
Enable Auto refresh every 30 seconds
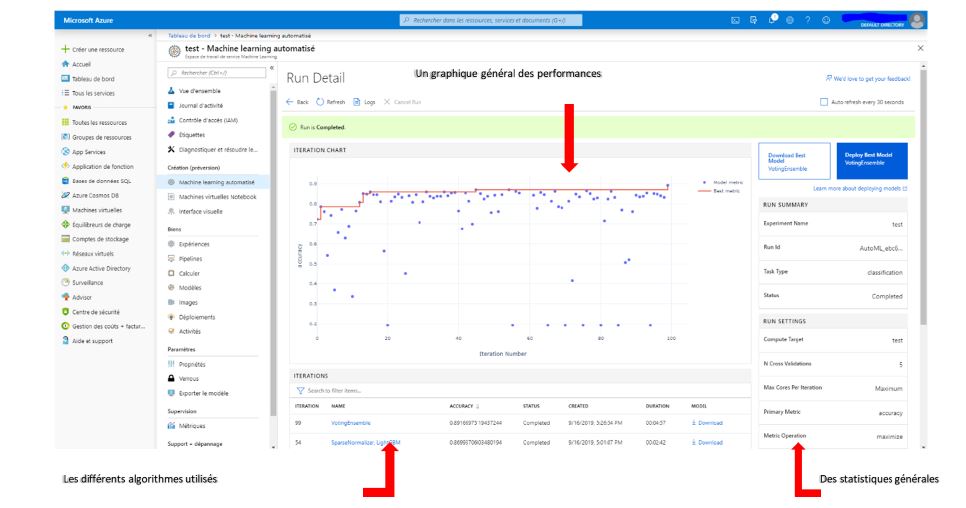point(824,102)
